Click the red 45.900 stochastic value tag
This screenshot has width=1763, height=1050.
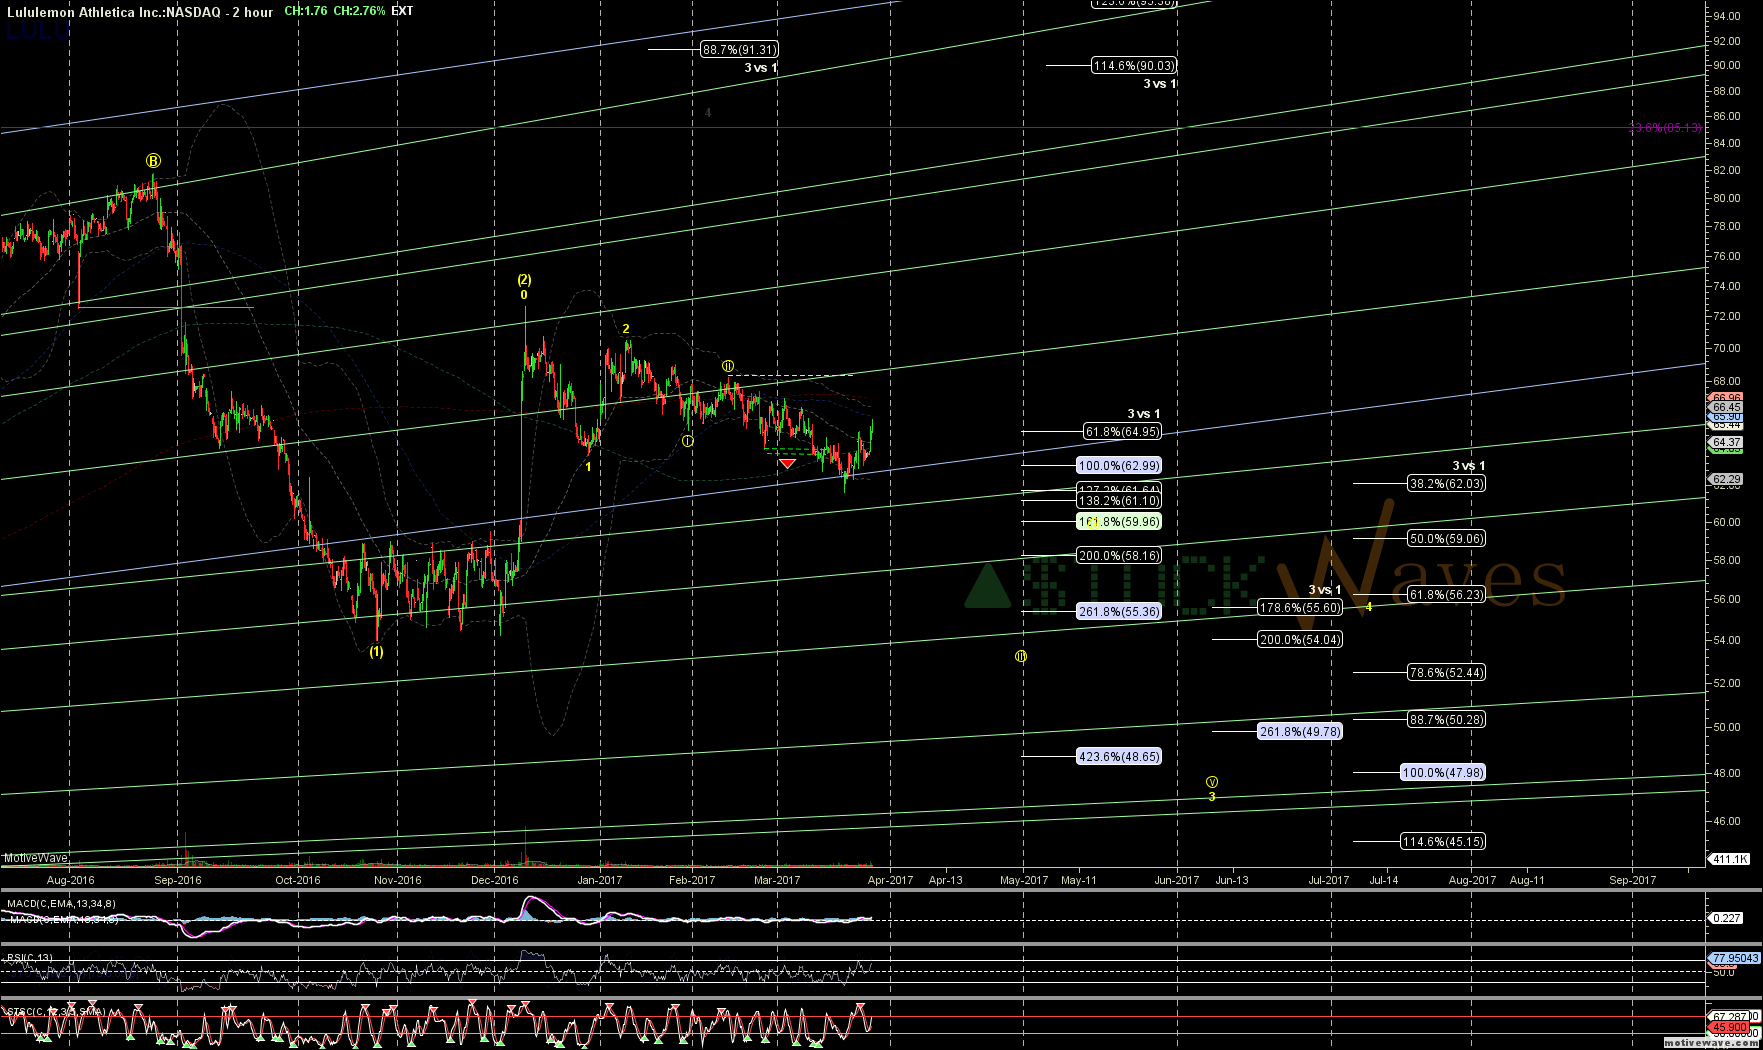point(1730,1027)
